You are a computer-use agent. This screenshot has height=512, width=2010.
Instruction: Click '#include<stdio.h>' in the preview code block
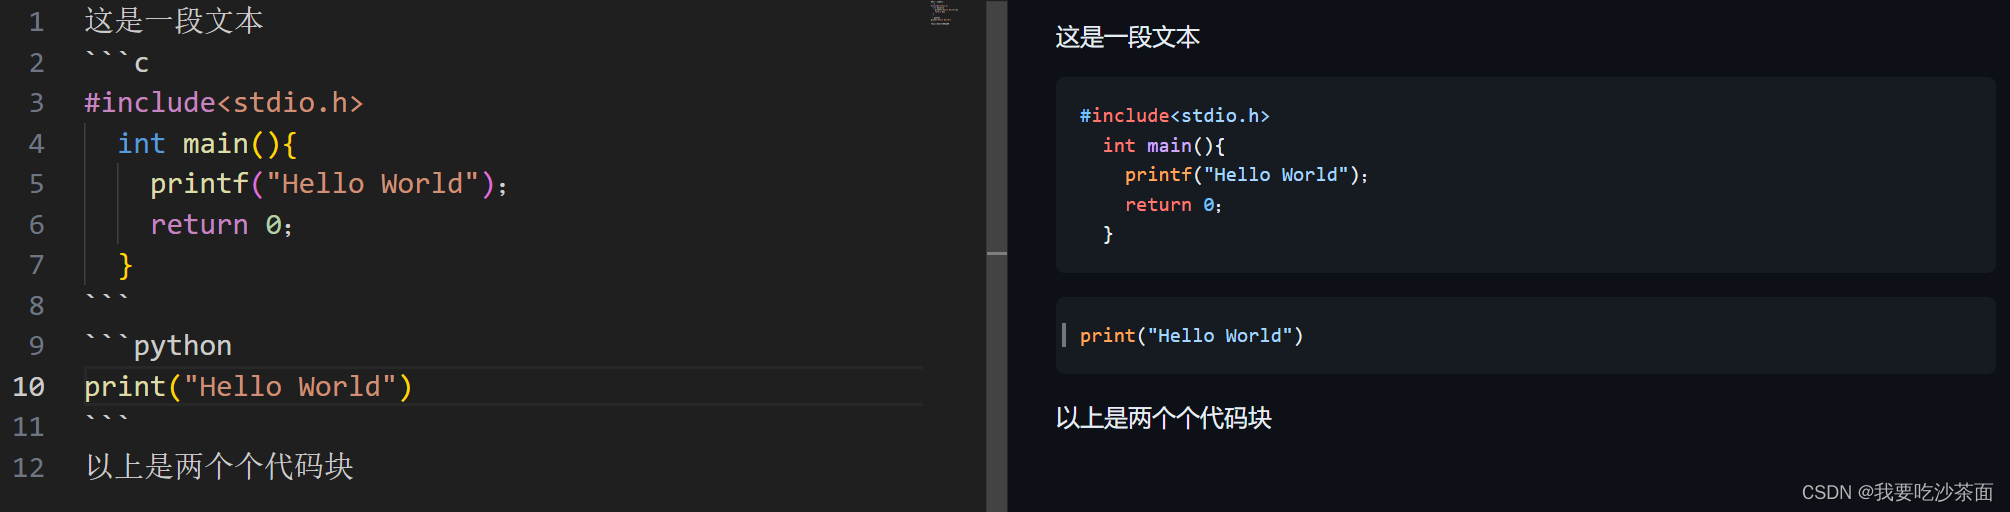point(1174,116)
